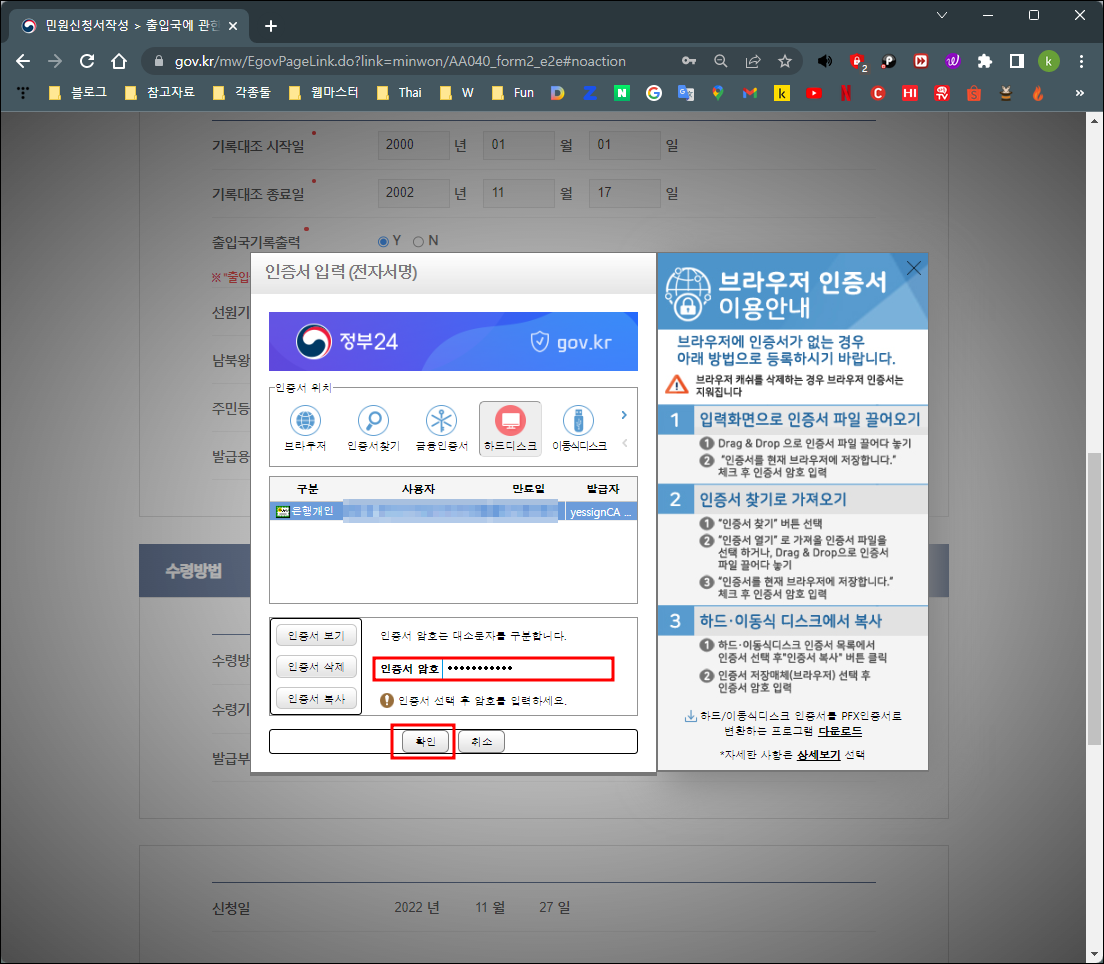This screenshot has width=1104, height=964.
Task: Open a new browser tab
Action: tap(270, 26)
